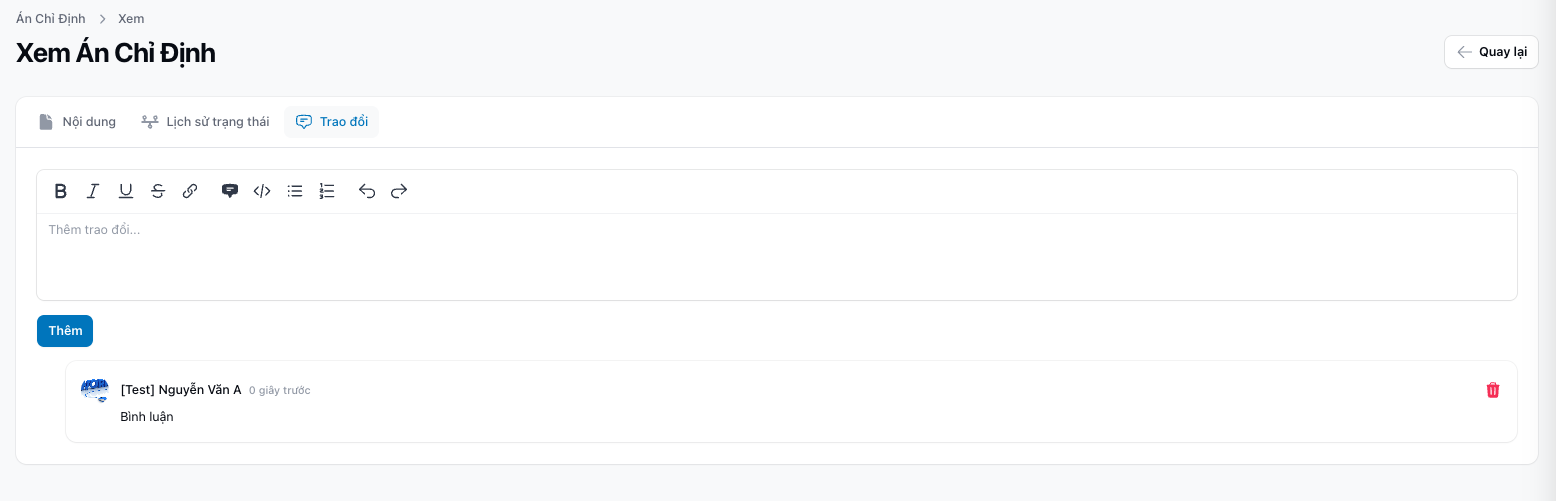Apply italic formatting
1556x501 pixels.
93,191
